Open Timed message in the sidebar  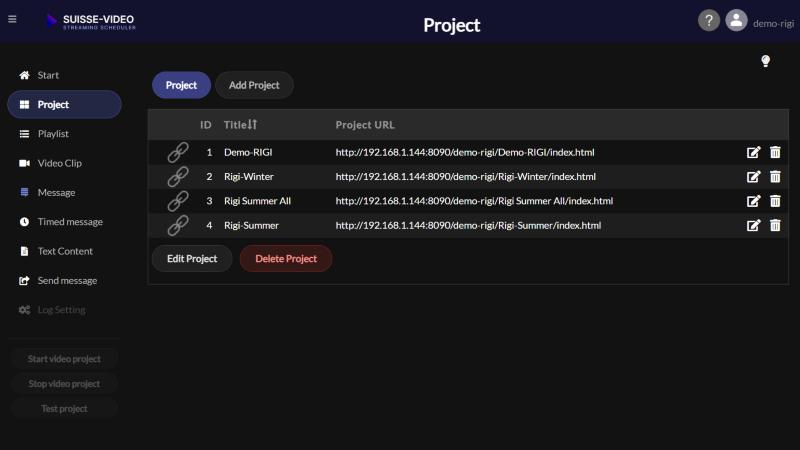tap(64, 222)
